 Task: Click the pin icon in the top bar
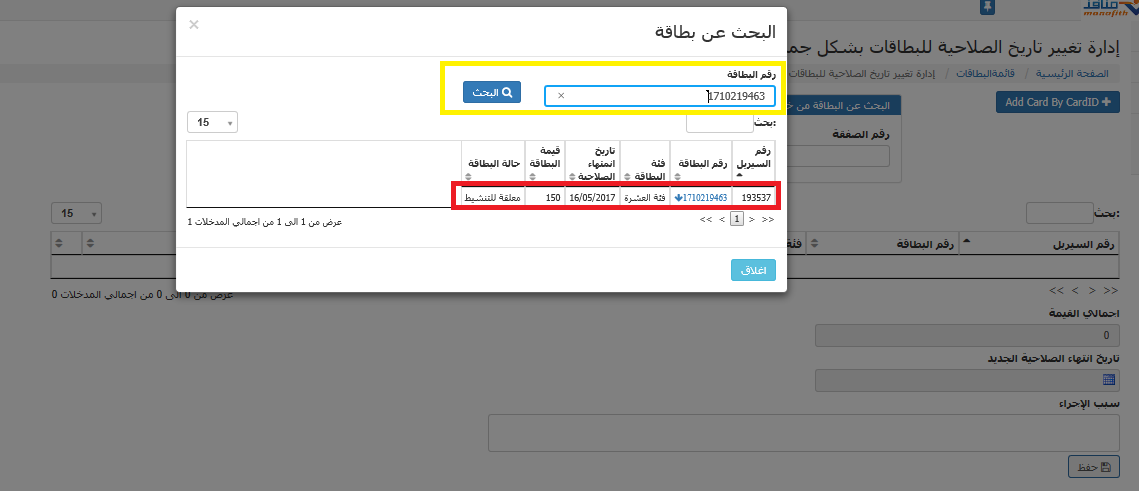987,7
